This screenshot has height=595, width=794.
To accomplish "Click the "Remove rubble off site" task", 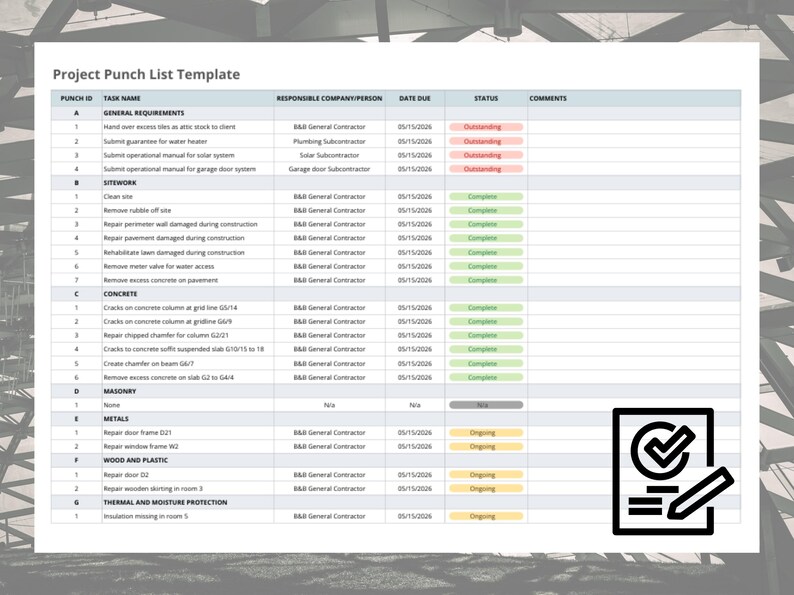I will pyautogui.click(x=137, y=210).
